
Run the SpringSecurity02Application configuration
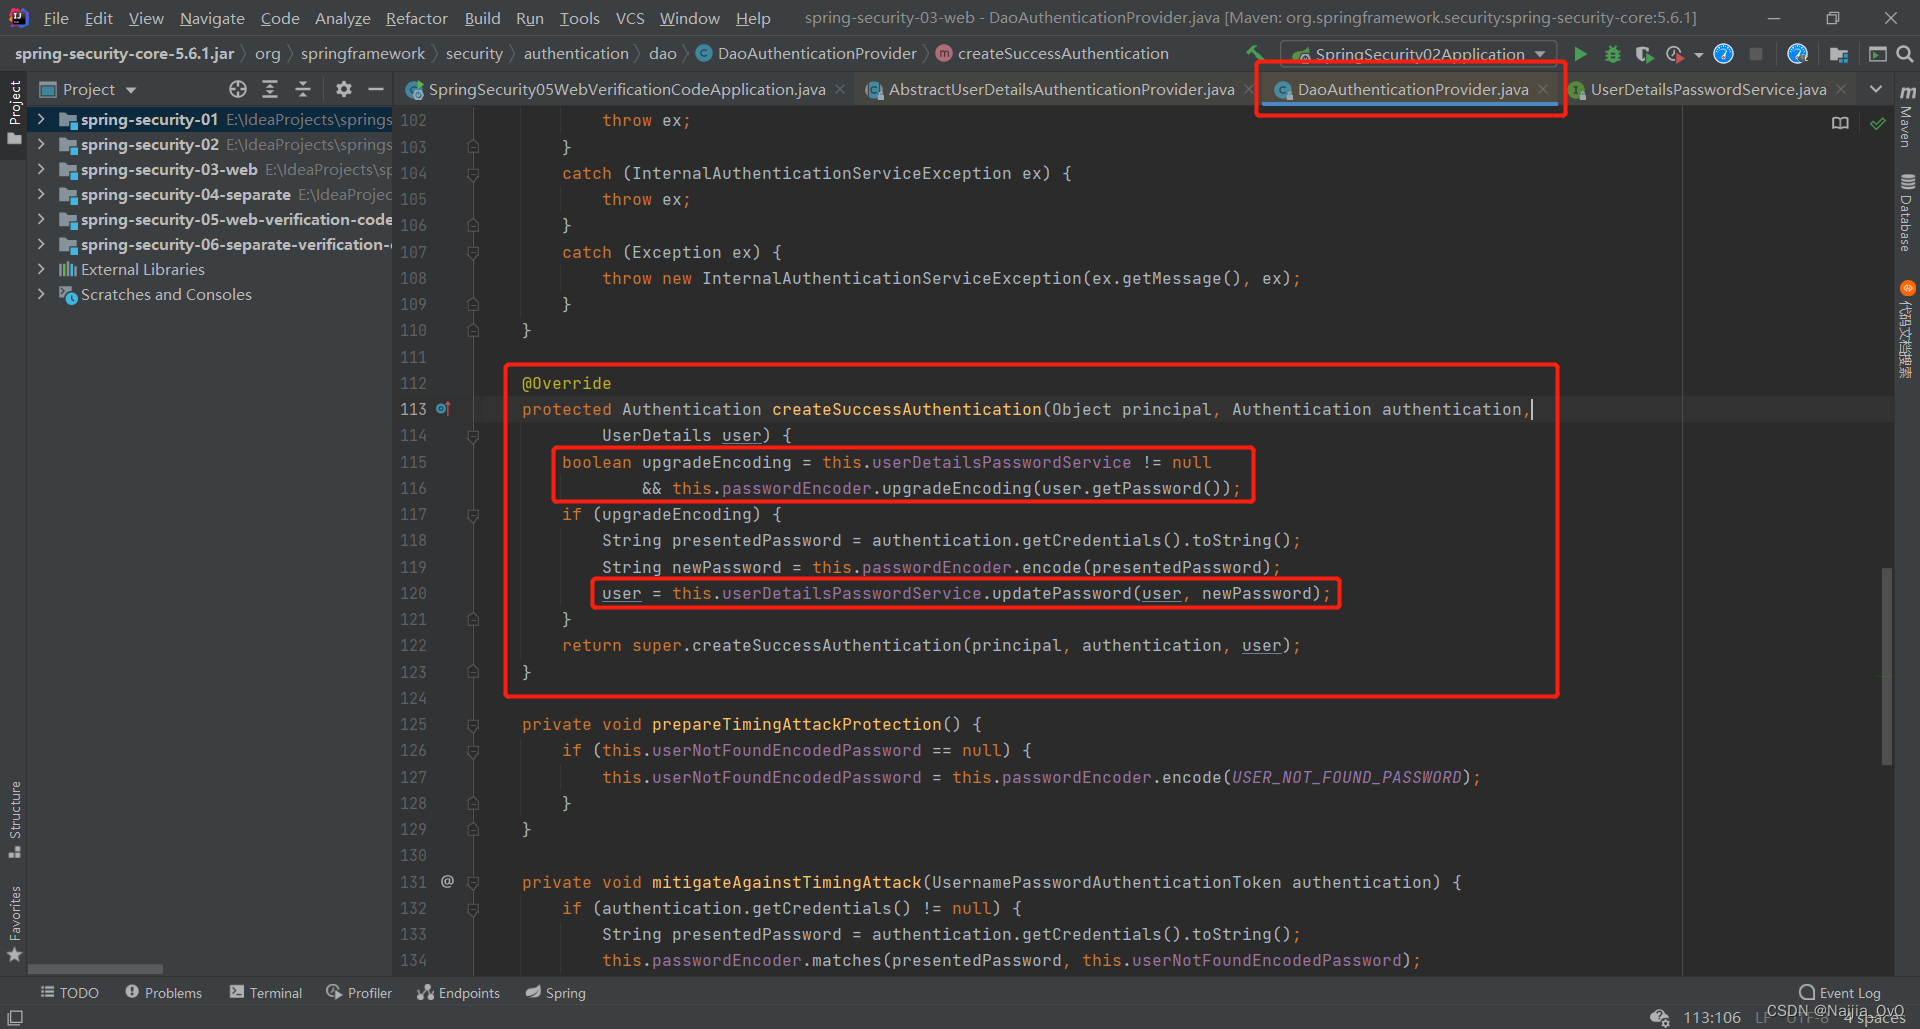click(1580, 54)
